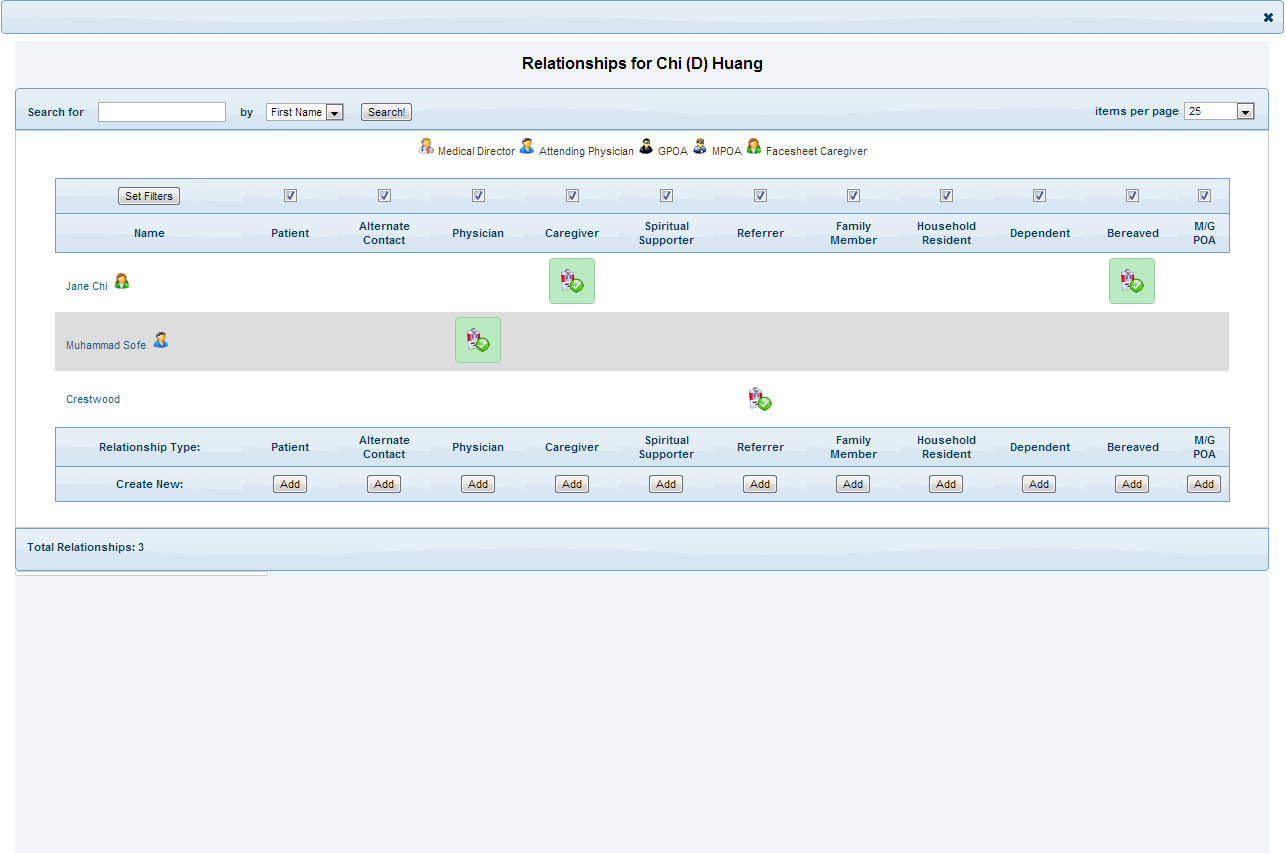Add a new Alternate Contact relationship
This screenshot has width=1285, height=853.
coord(384,484)
